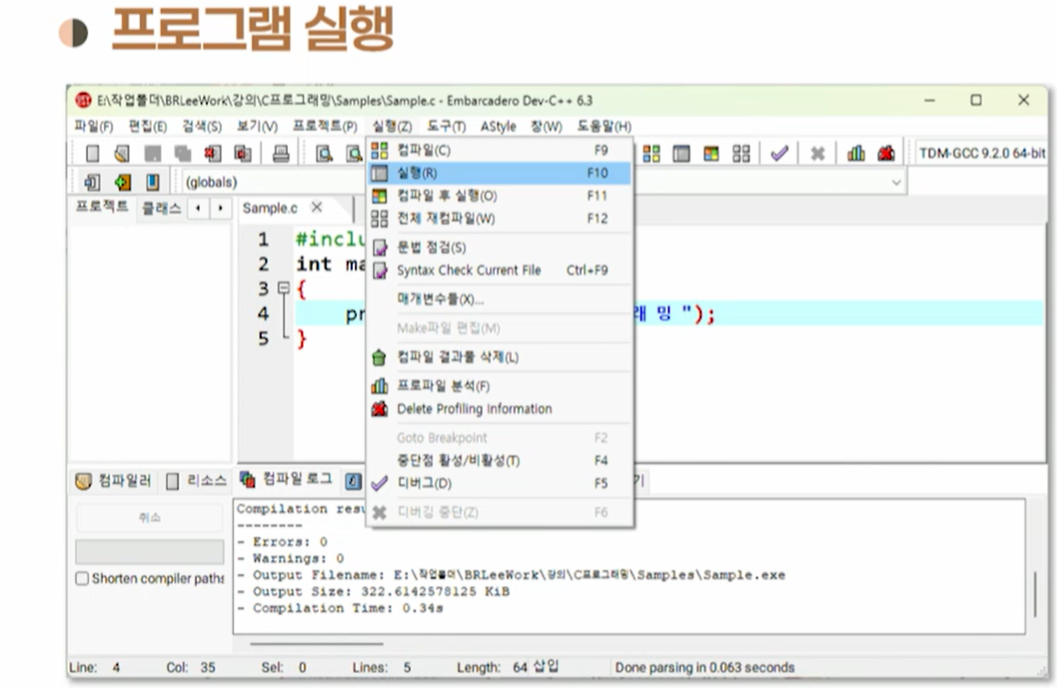Choose 컴파일 후 실행(O) from the menu
This screenshot has width=1057, height=688.
pyautogui.click(x=500, y=196)
